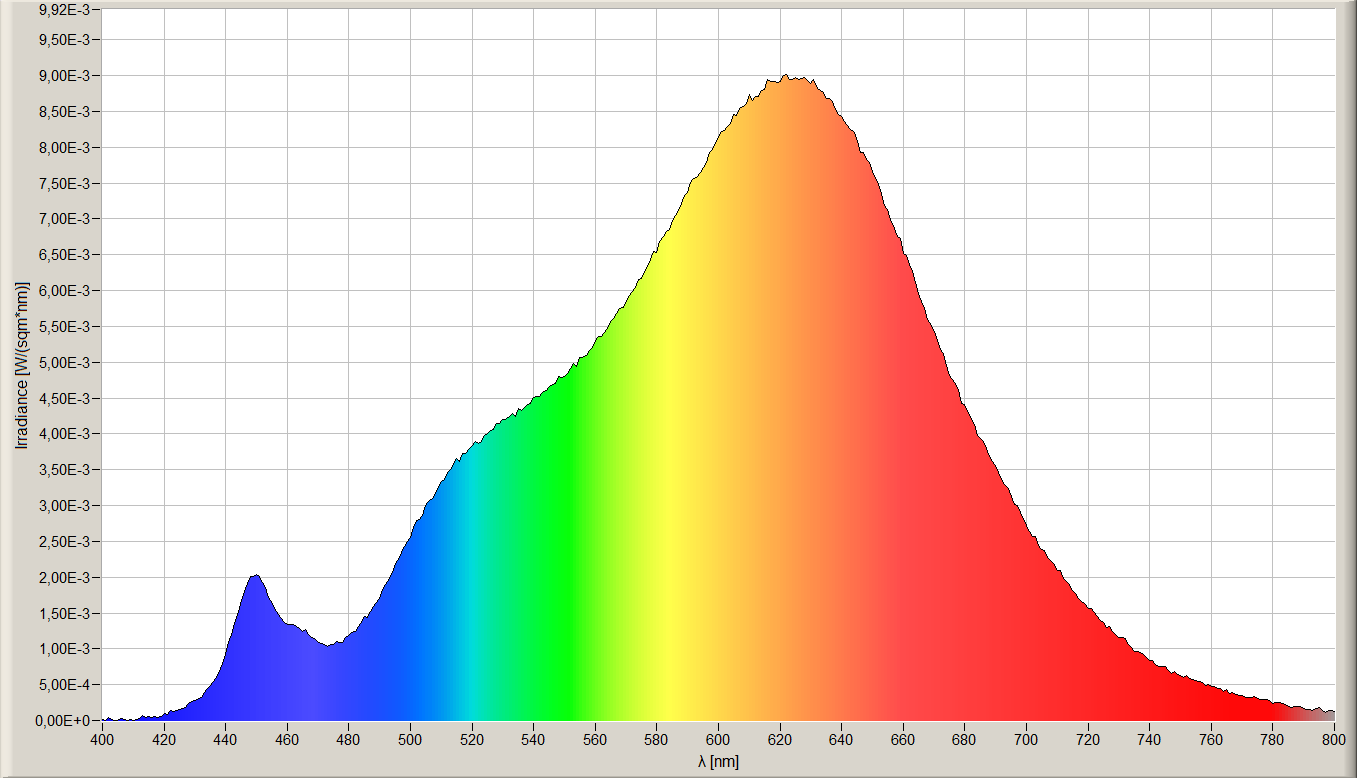Click the 9,92E-3 top axis value
1357x778 pixels.
coord(65,10)
